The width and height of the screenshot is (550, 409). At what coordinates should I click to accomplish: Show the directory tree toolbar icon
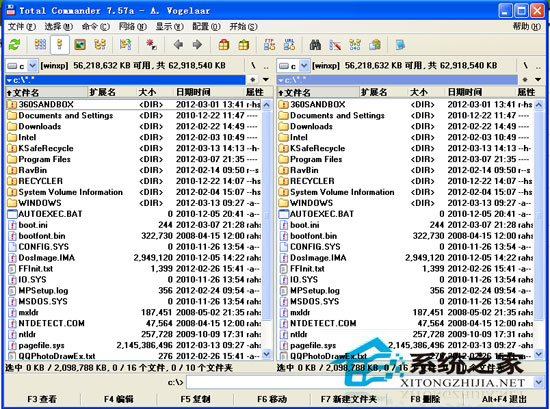click(x=100, y=45)
